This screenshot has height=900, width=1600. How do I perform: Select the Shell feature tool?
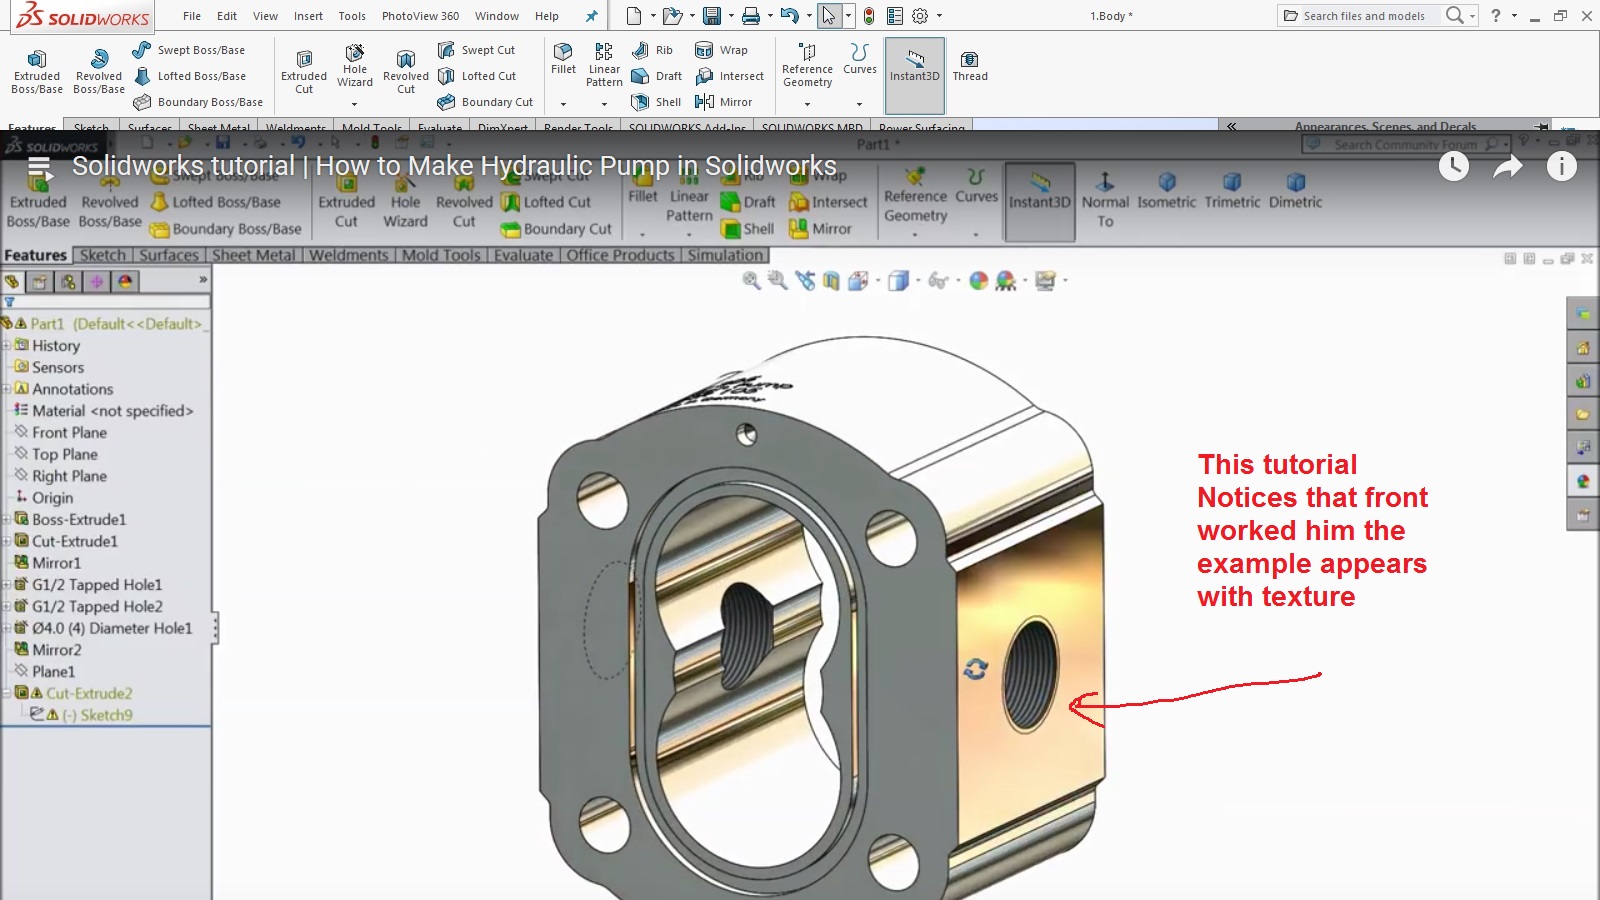(x=657, y=101)
